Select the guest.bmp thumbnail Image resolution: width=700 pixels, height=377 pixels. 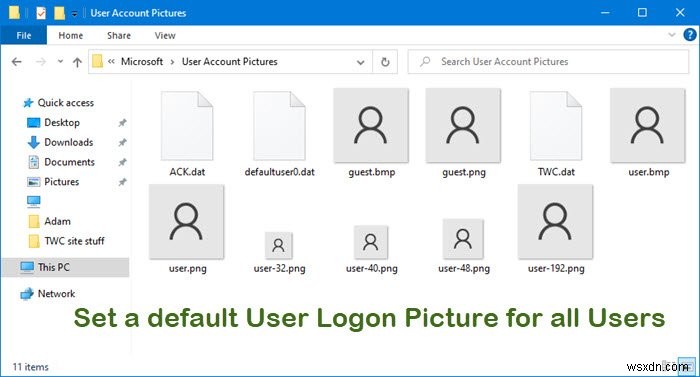[371, 126]
